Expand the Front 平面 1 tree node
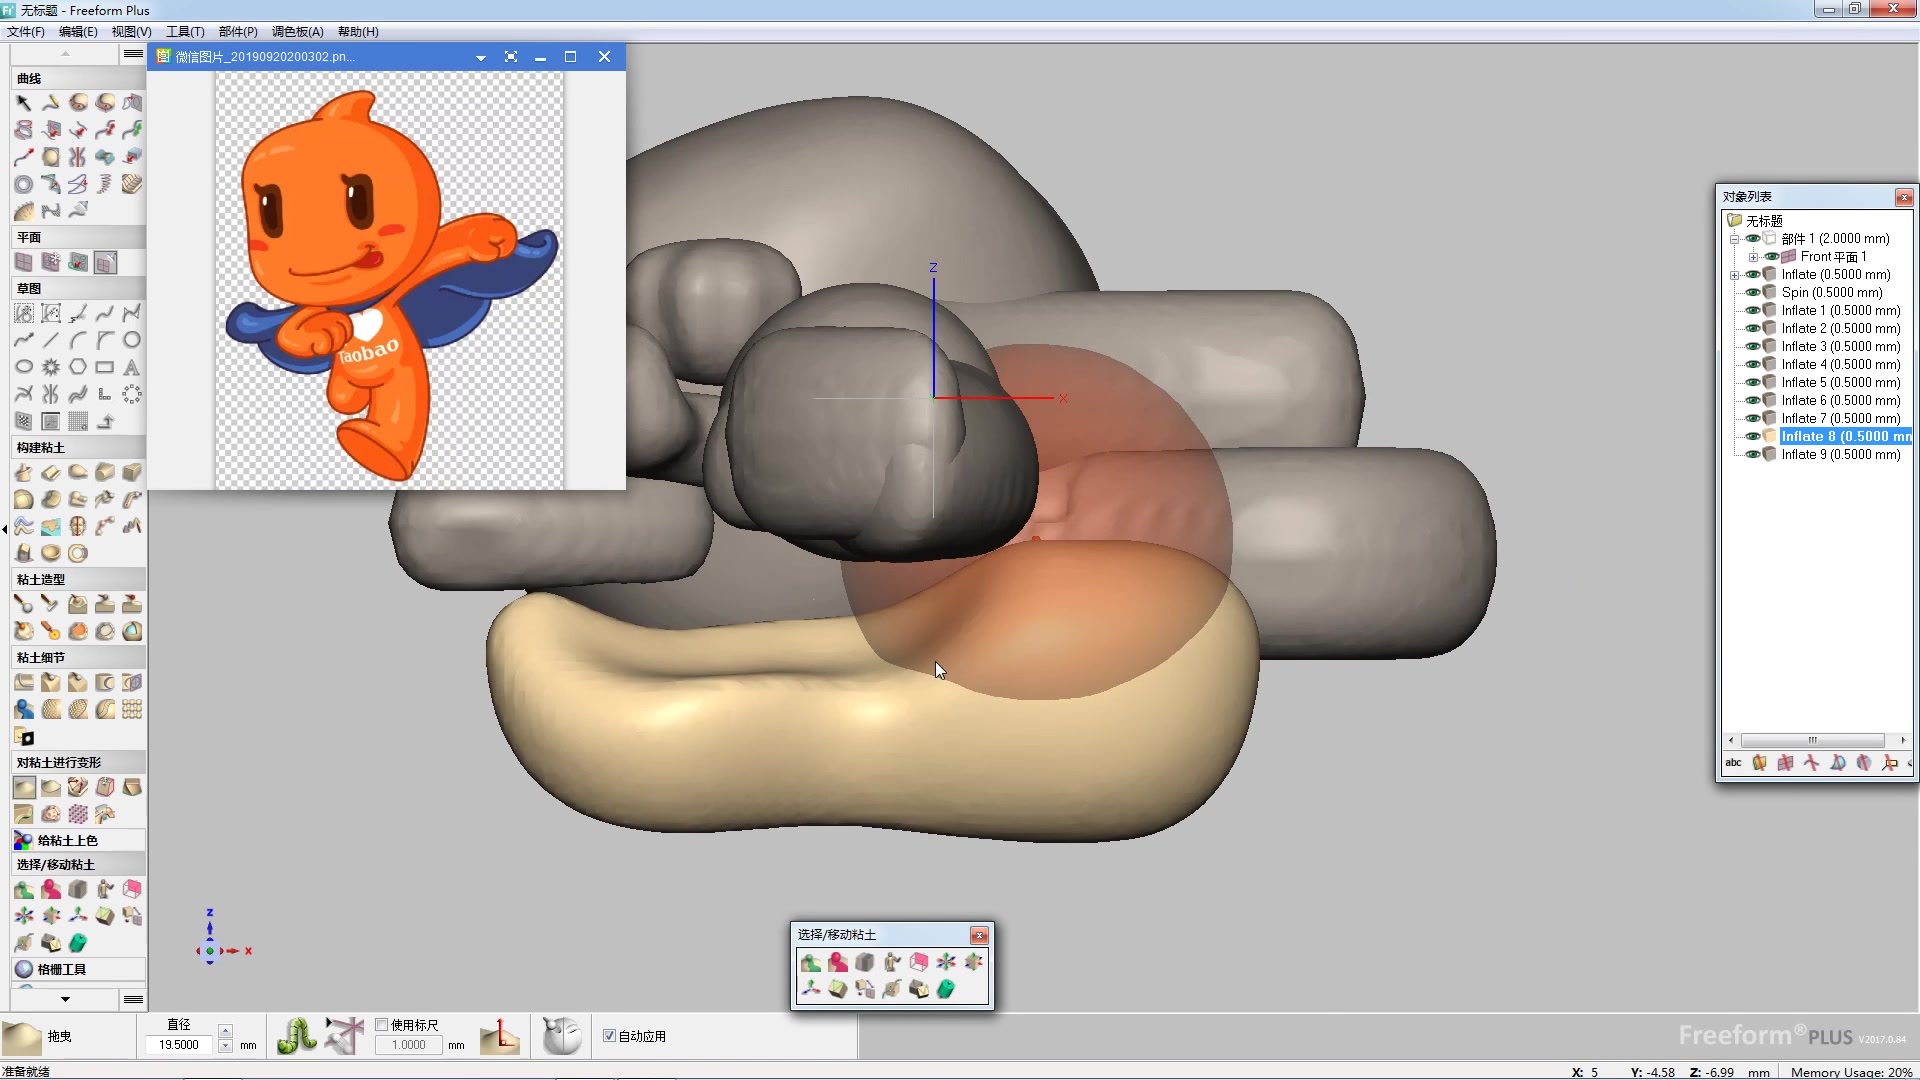 (1753, 257)
